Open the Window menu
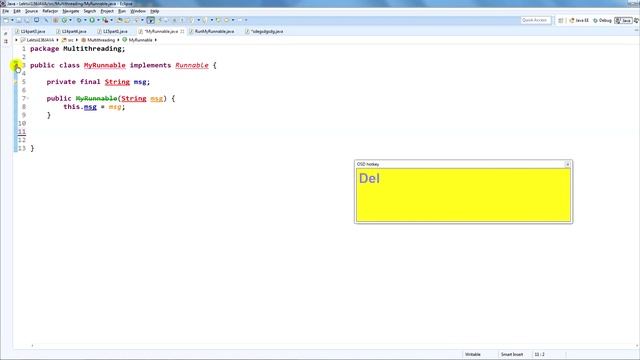 [138, 11]
